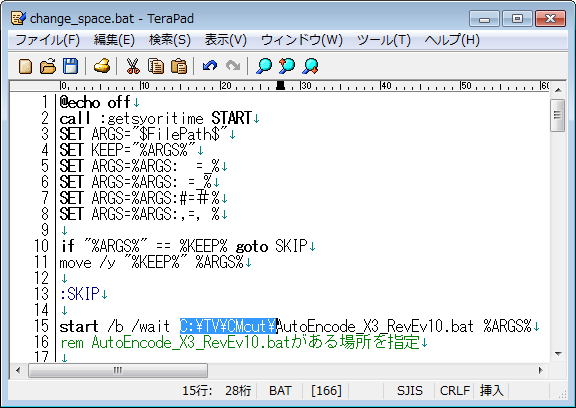This screenshot has height=408, width=576.
Task: Click the 挿入 insert mode status entry
Action: click(492, 390)
